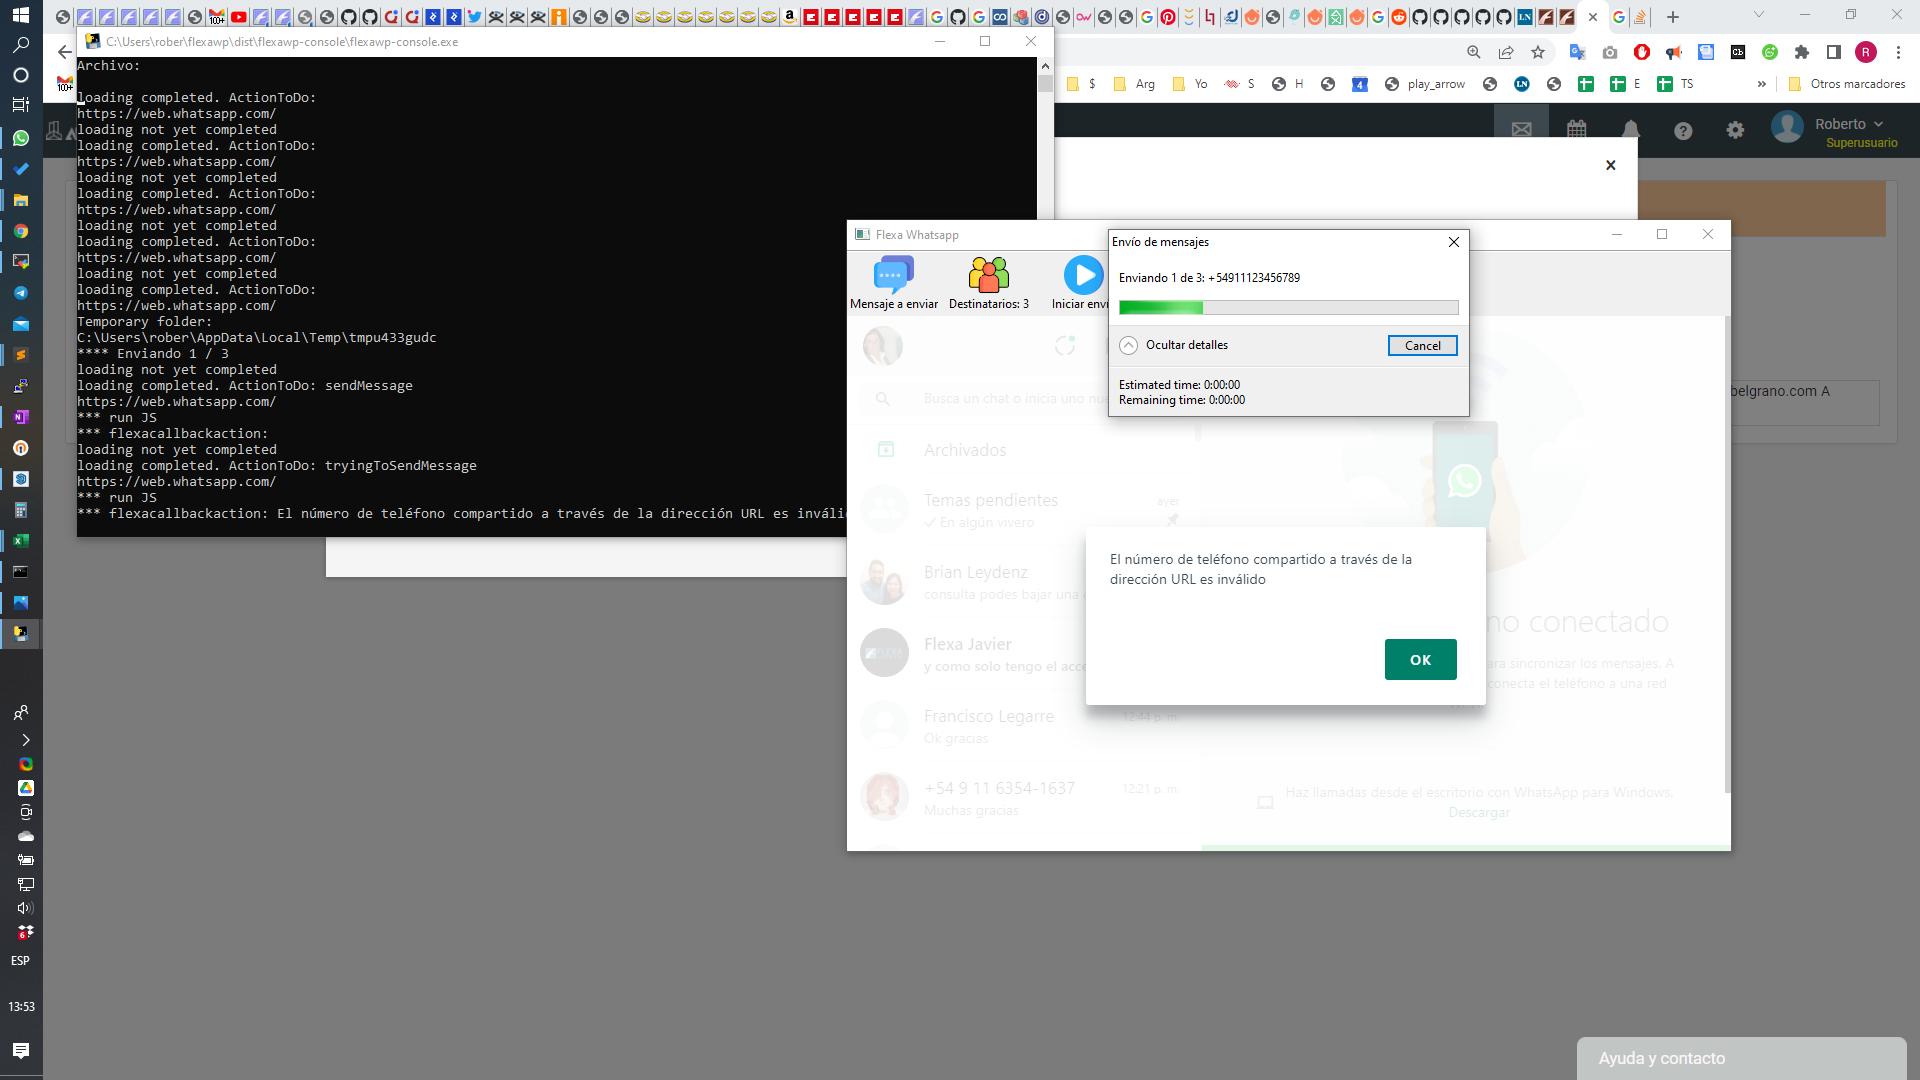Open the settings gear in web app header
The height and width of the screenshot is (1080, 1920).
point(1735,130)
